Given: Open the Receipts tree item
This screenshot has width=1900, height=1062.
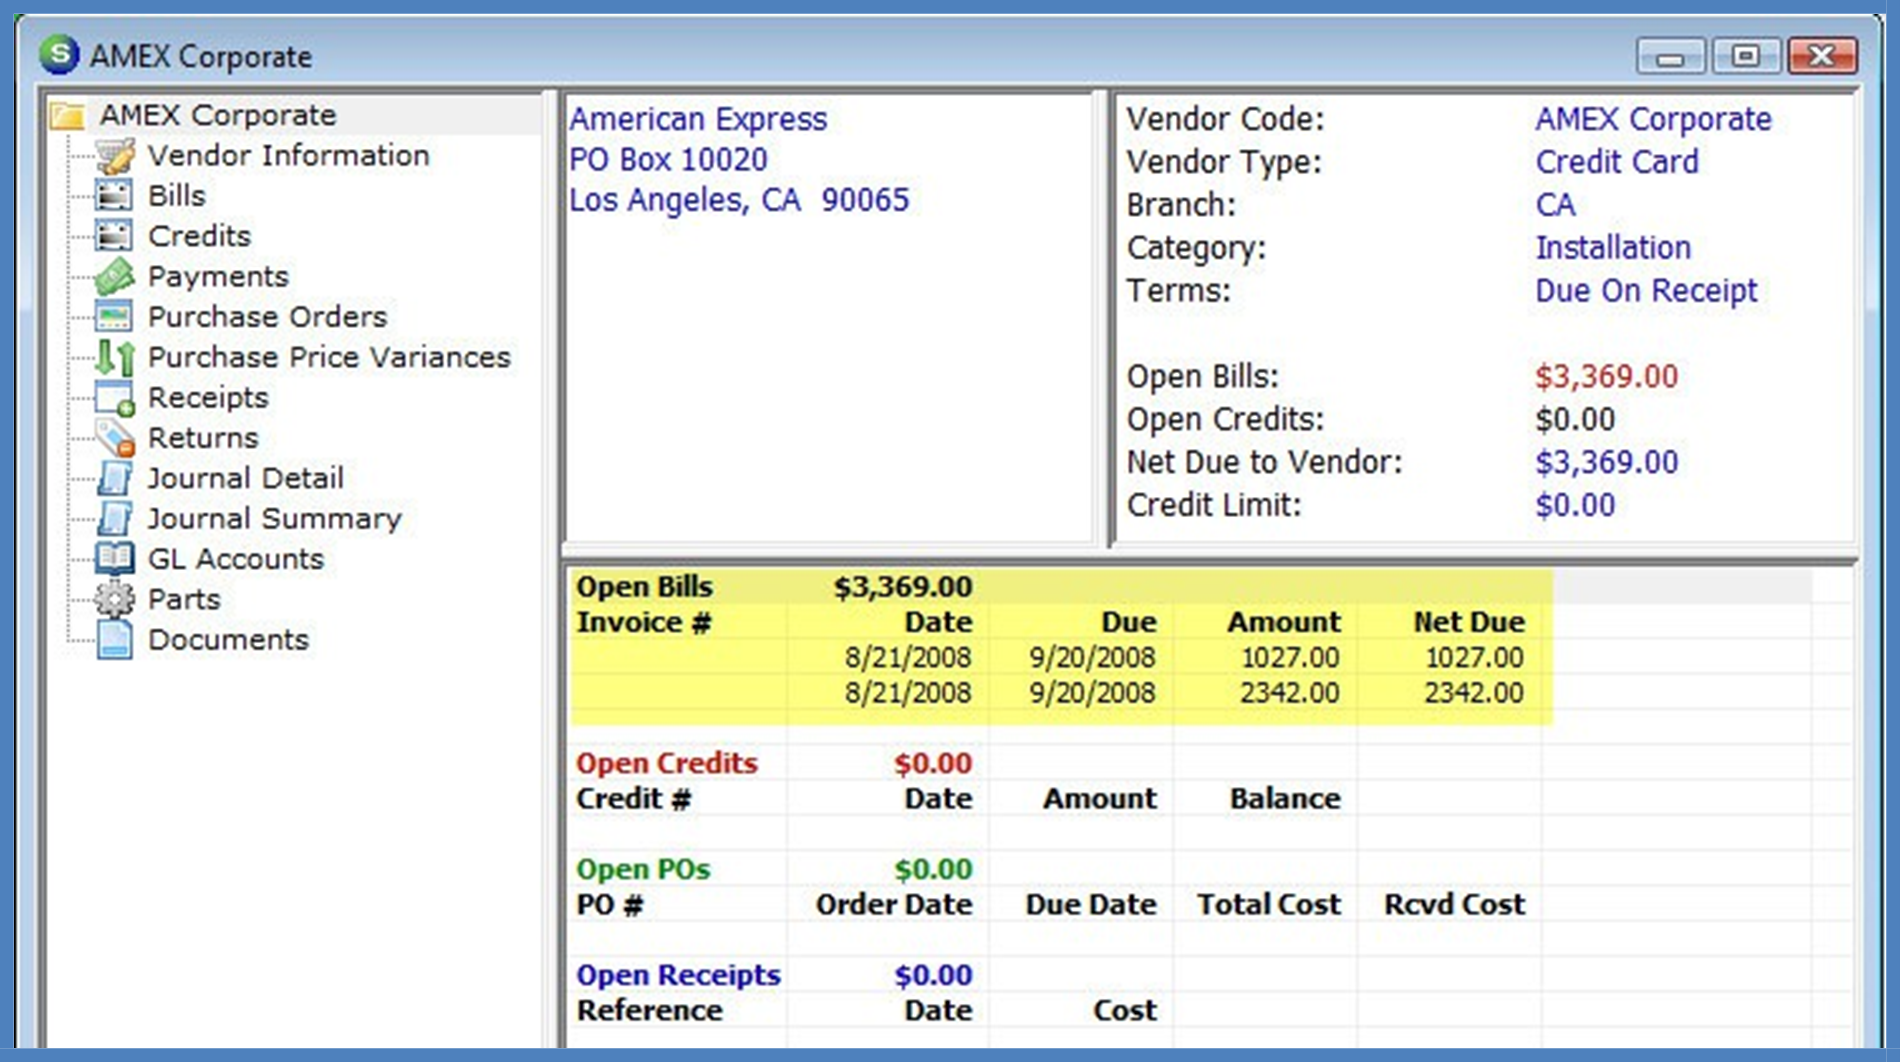Looking at the screenshot, I should click(x=208, y=398).
